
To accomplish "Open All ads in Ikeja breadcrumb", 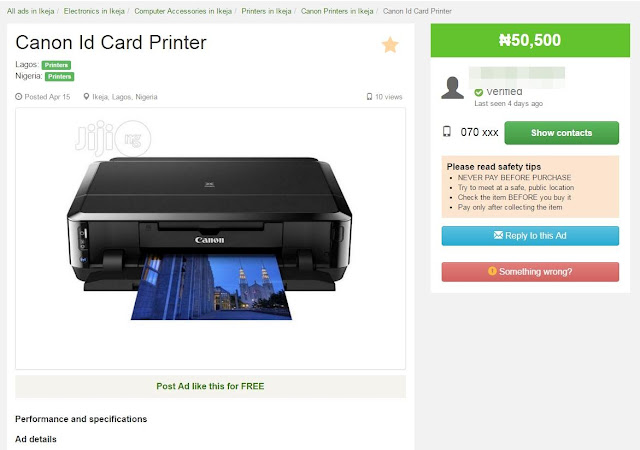I will coord(31,11).
